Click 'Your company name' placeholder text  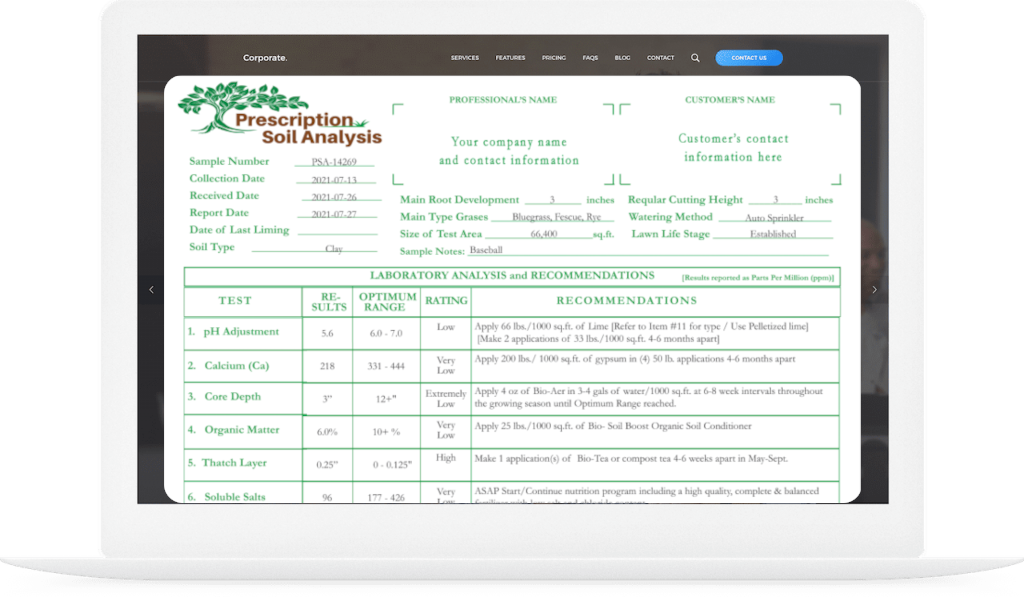coord(509,142)
